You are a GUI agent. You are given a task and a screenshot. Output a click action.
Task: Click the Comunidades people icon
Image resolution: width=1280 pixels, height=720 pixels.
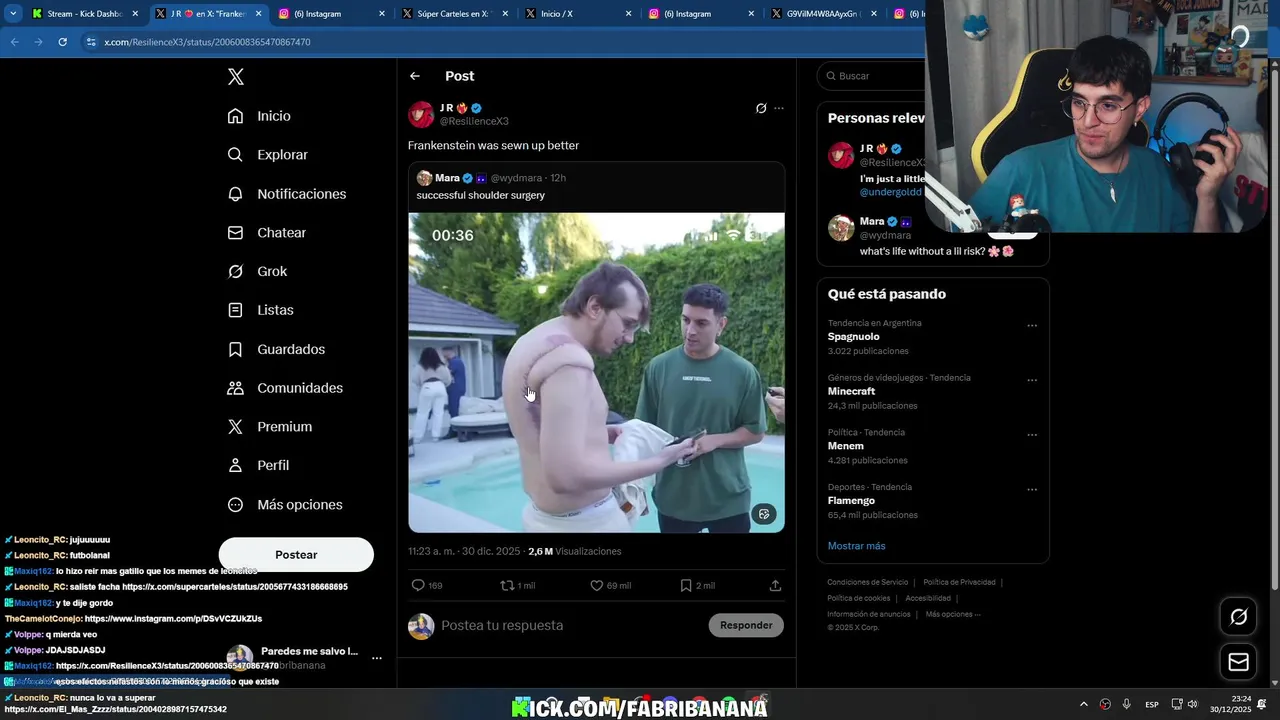[x=235, y=388]
